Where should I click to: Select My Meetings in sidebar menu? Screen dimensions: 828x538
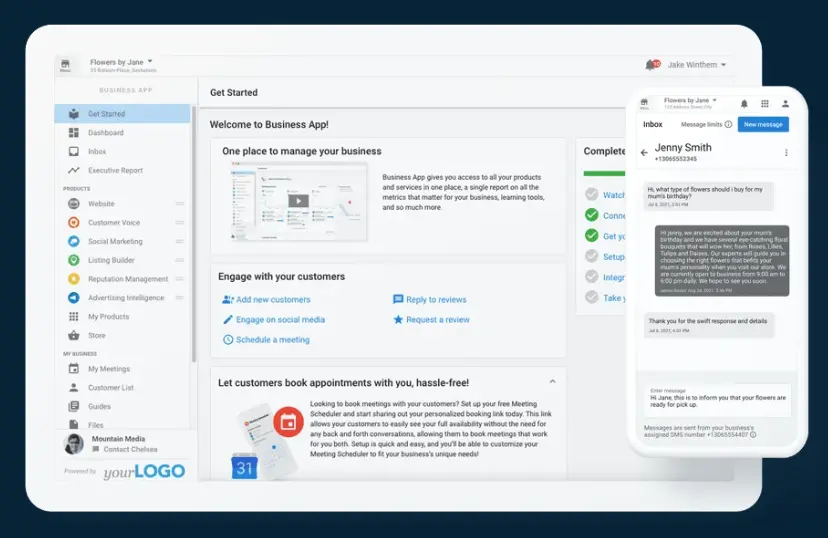click(x=108, y=369)
